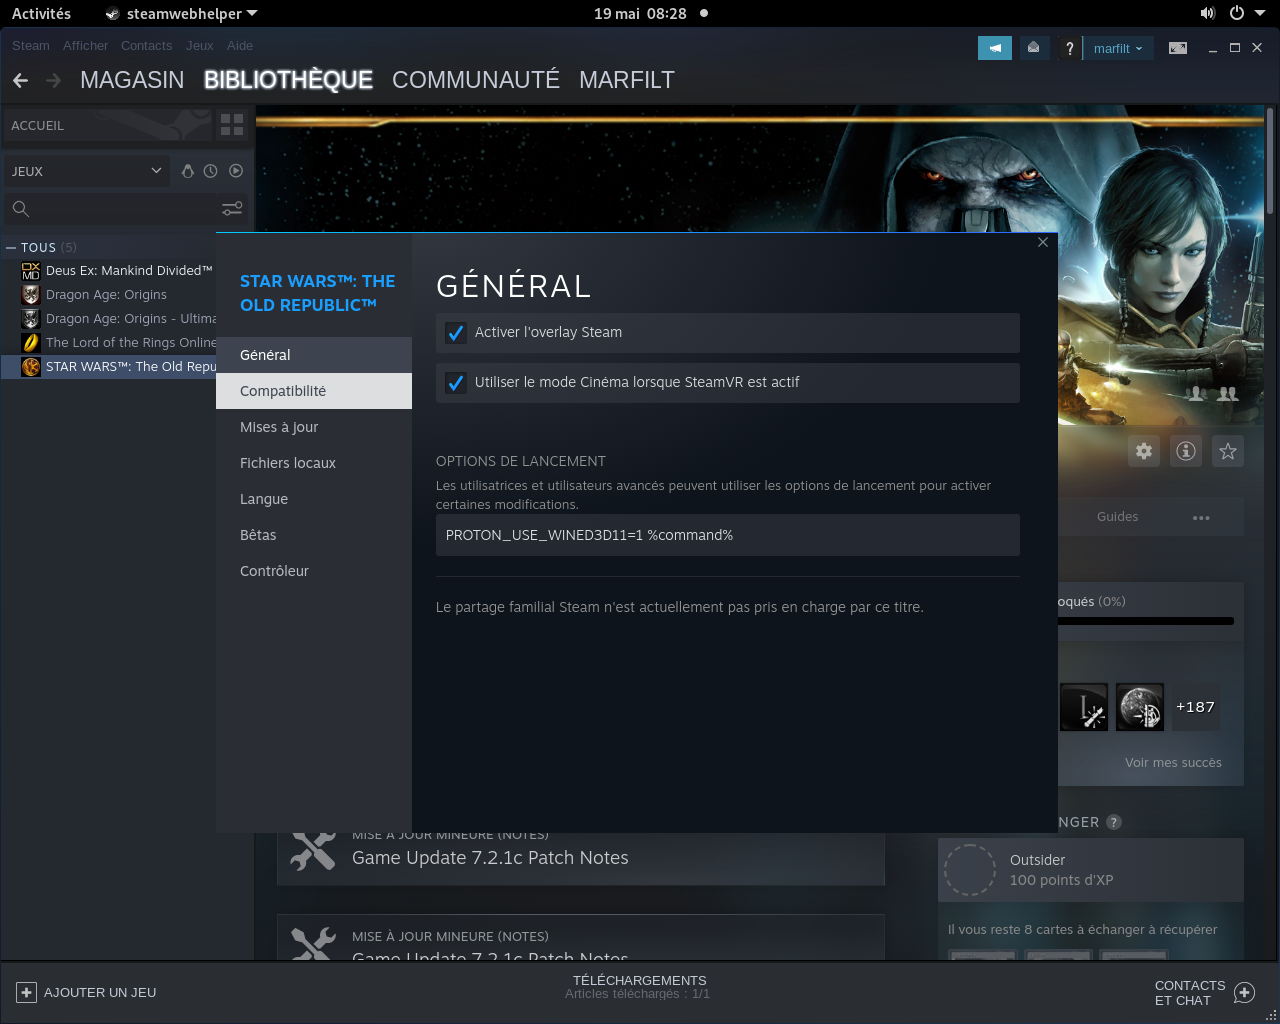The width and height of the screenshot is (1280, 1024).
Task: Open the system power menu icon
Action: (x=1237, y=13)
